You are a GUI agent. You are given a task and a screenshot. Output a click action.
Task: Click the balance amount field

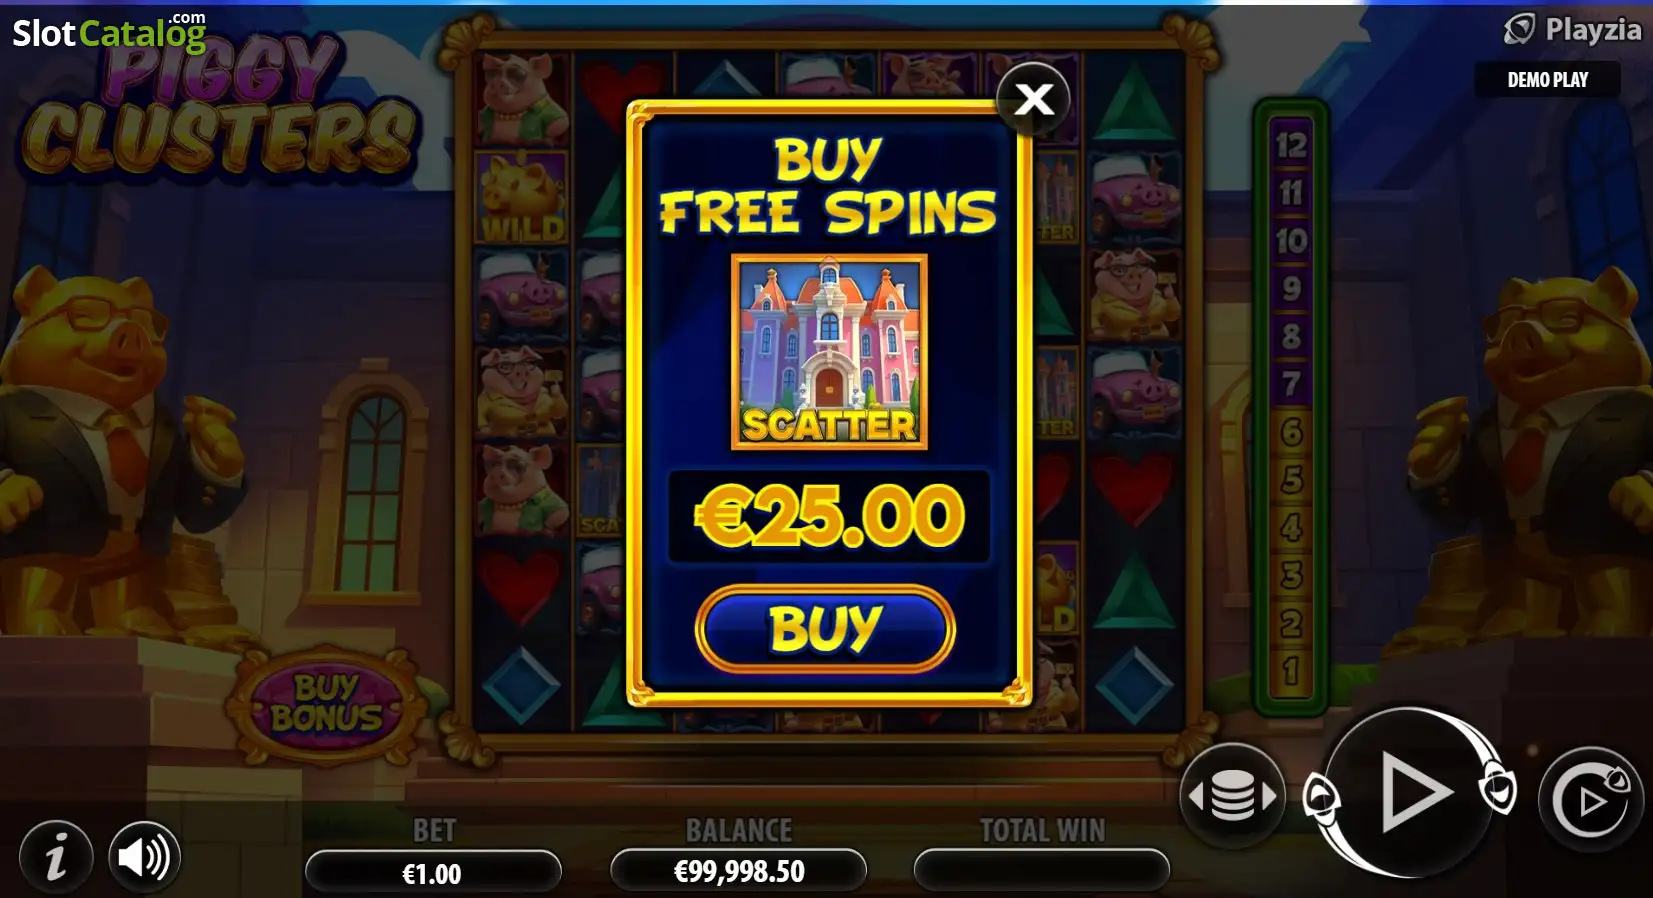[738, 872]
